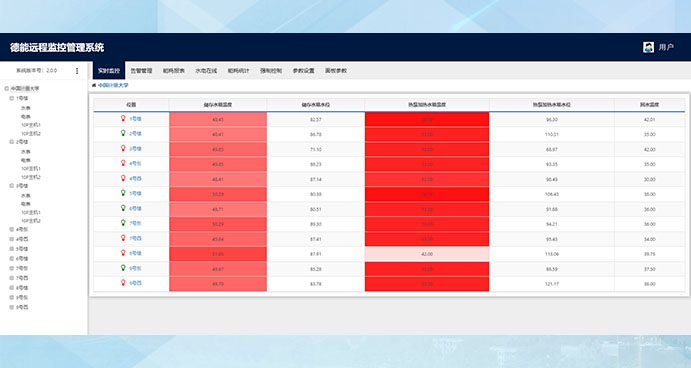Click the 42.00 cell in 8号楼 row
The image size is (691, 368).
[427, 254]
